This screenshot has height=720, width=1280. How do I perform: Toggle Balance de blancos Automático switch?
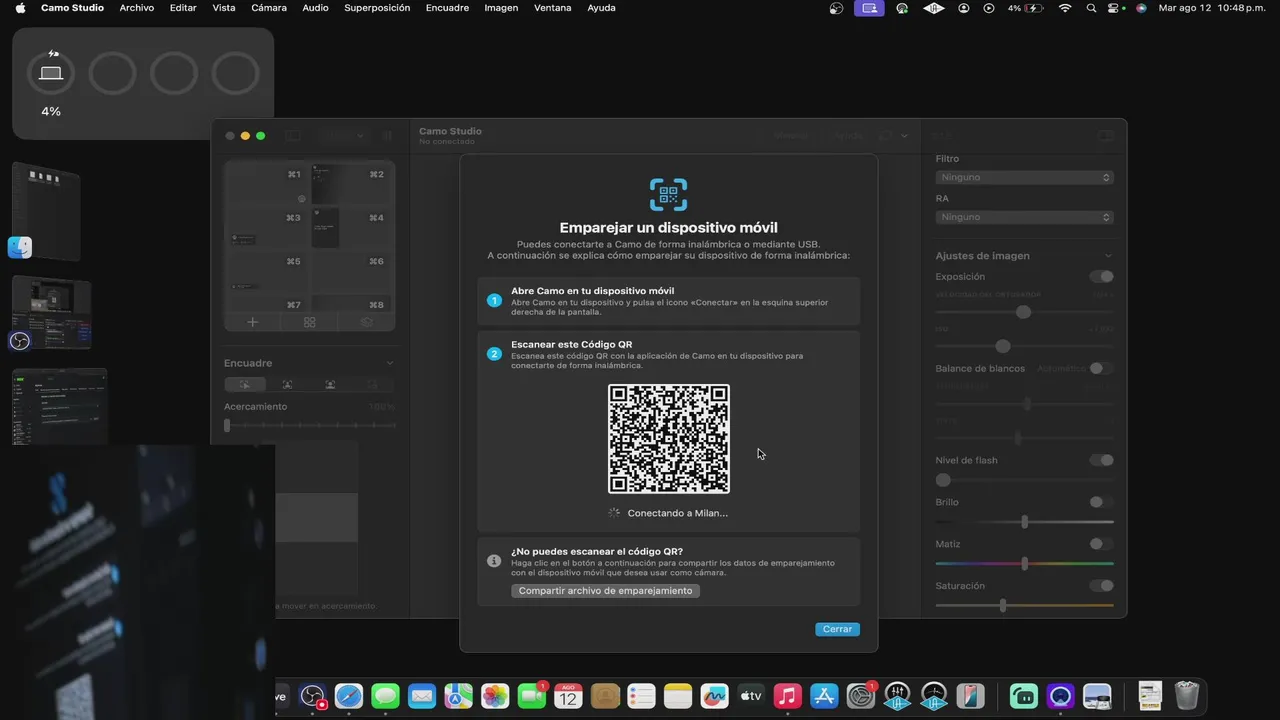(1101, 368)
